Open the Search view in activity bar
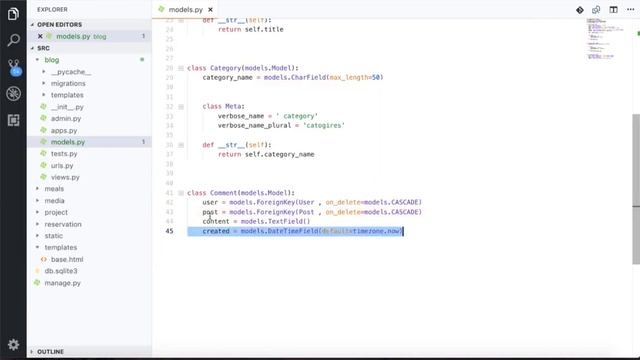Screen dimensions: 640x360 coord(13,40)
